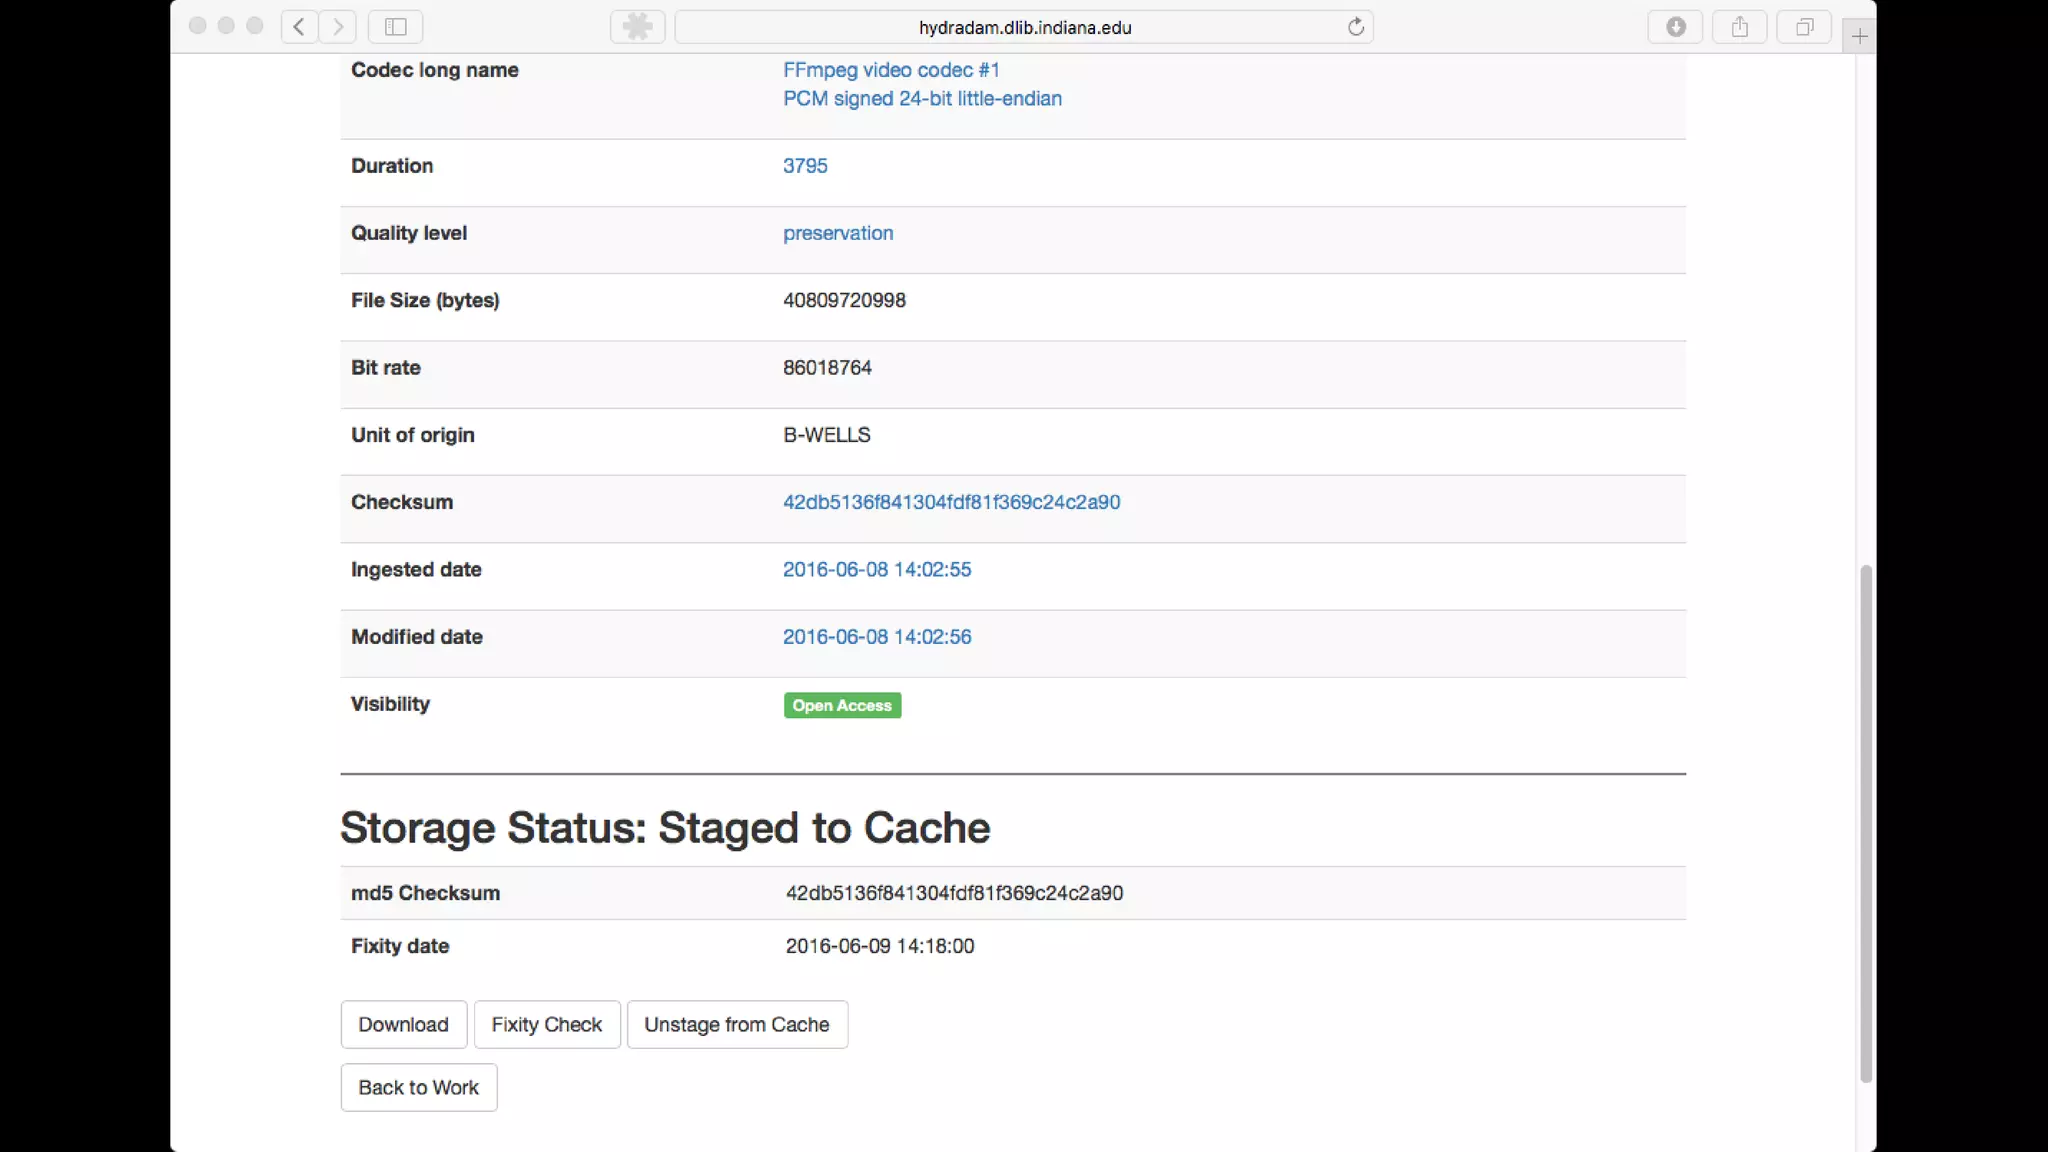Click Unstage from Cache button
2048x1152 pixels.
click(737, 1024)
